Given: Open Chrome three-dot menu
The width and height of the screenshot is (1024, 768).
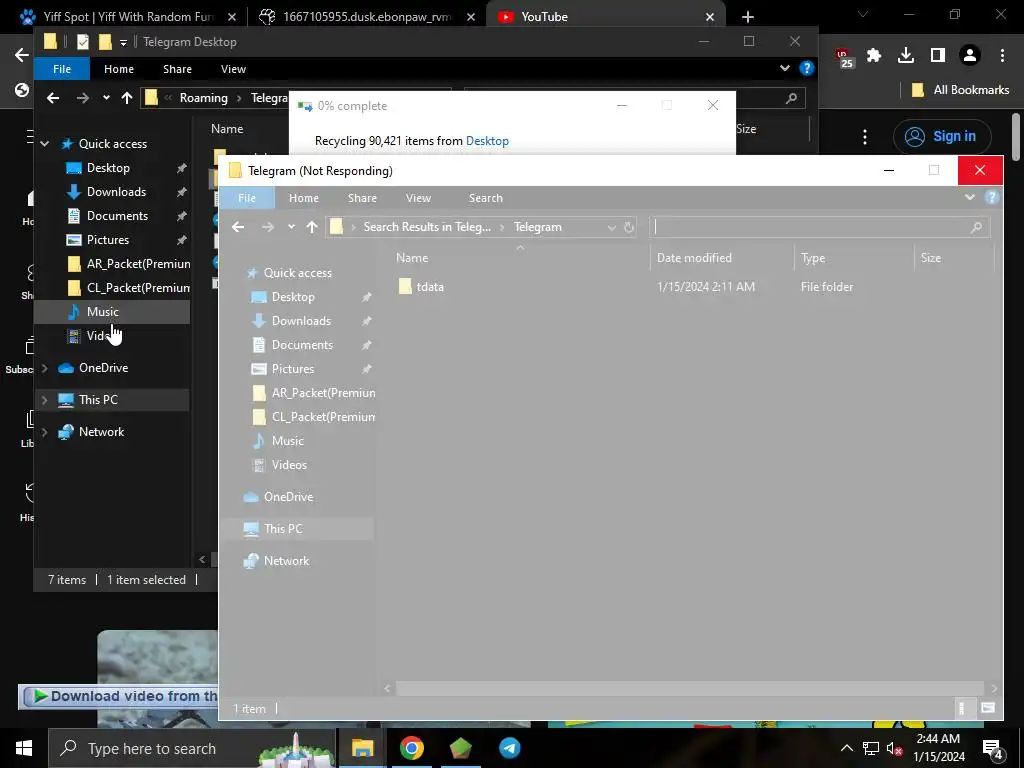Looking at the screenshot, I should (x=1002, y=56).
